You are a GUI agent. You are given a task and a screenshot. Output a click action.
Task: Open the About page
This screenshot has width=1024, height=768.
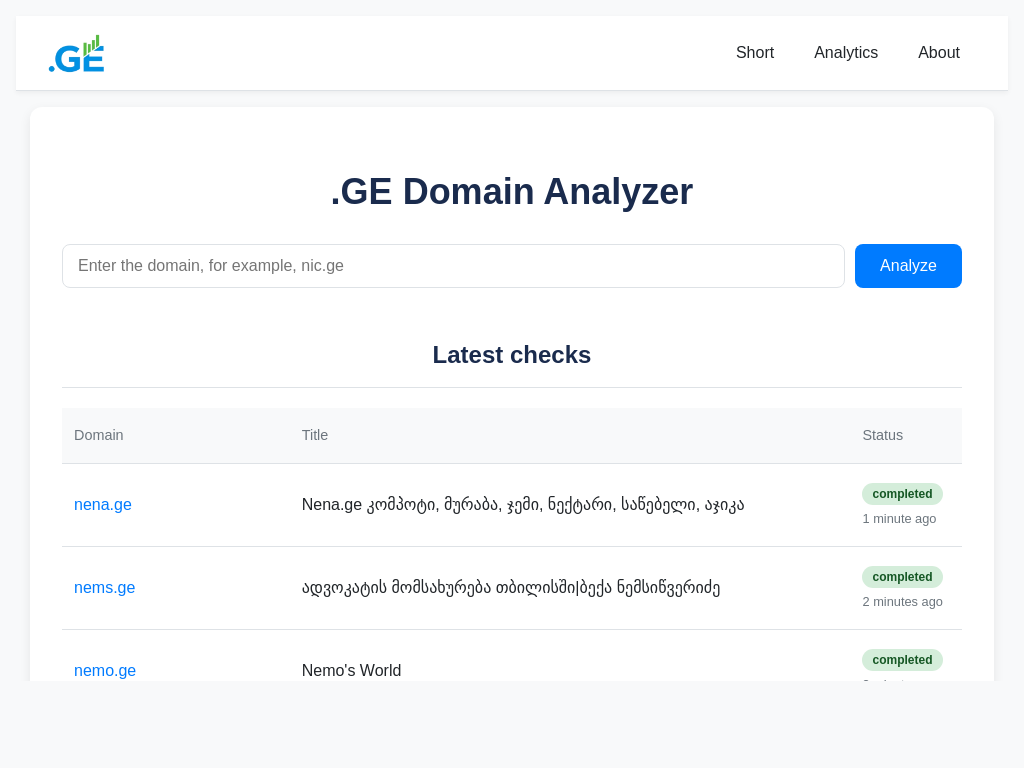pos(938,53)
